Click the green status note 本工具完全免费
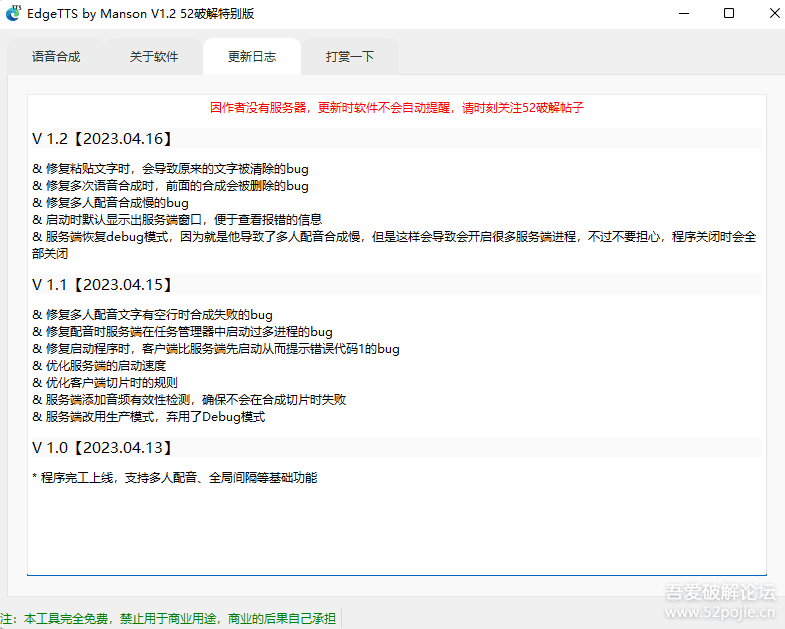Viewport: 785px width, 629px height. (x=168, y=619)
